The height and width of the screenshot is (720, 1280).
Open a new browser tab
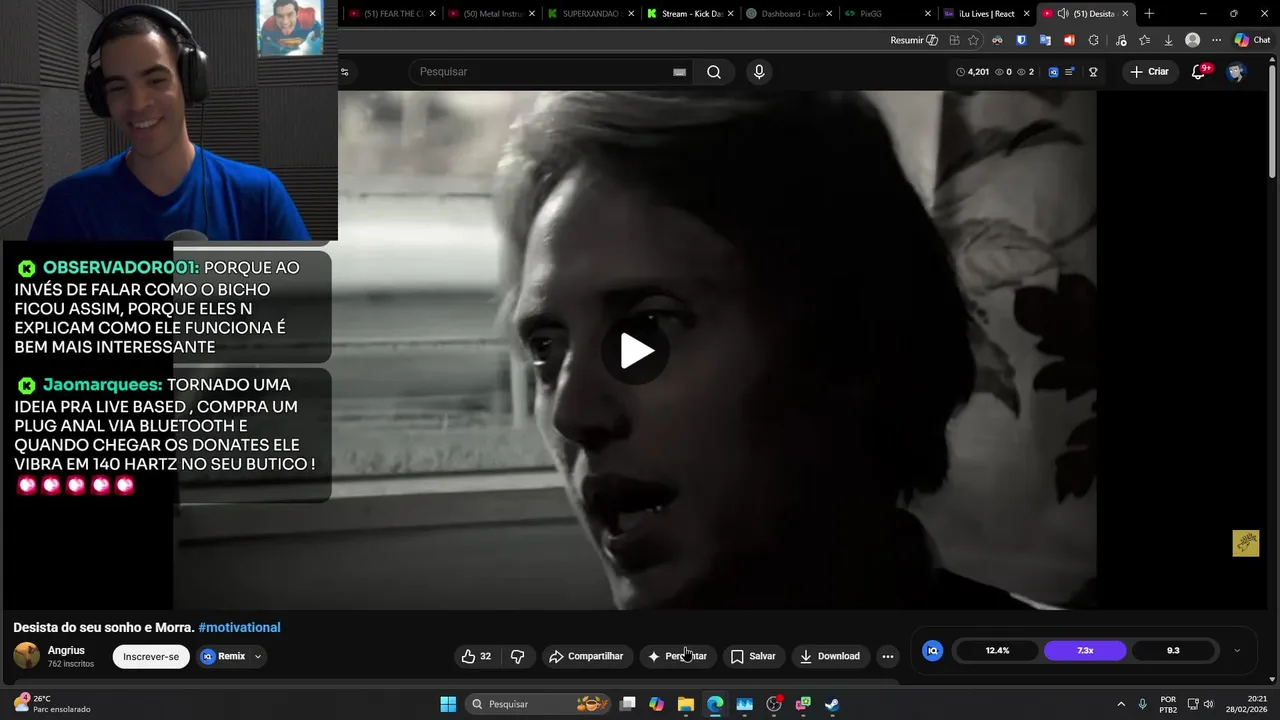[1149, 14]
